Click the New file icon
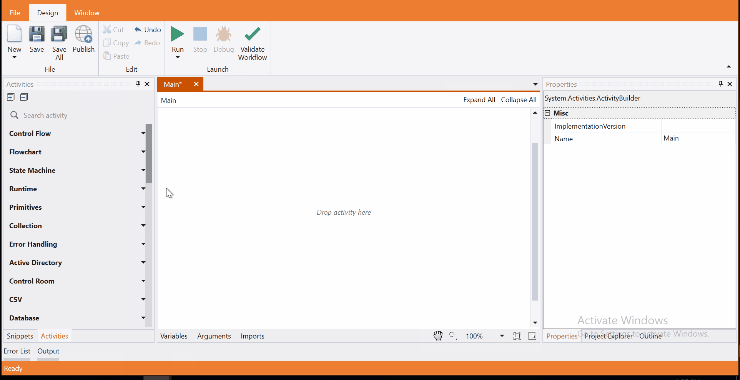This screenshot has width=740, height=380. point(15,34)
